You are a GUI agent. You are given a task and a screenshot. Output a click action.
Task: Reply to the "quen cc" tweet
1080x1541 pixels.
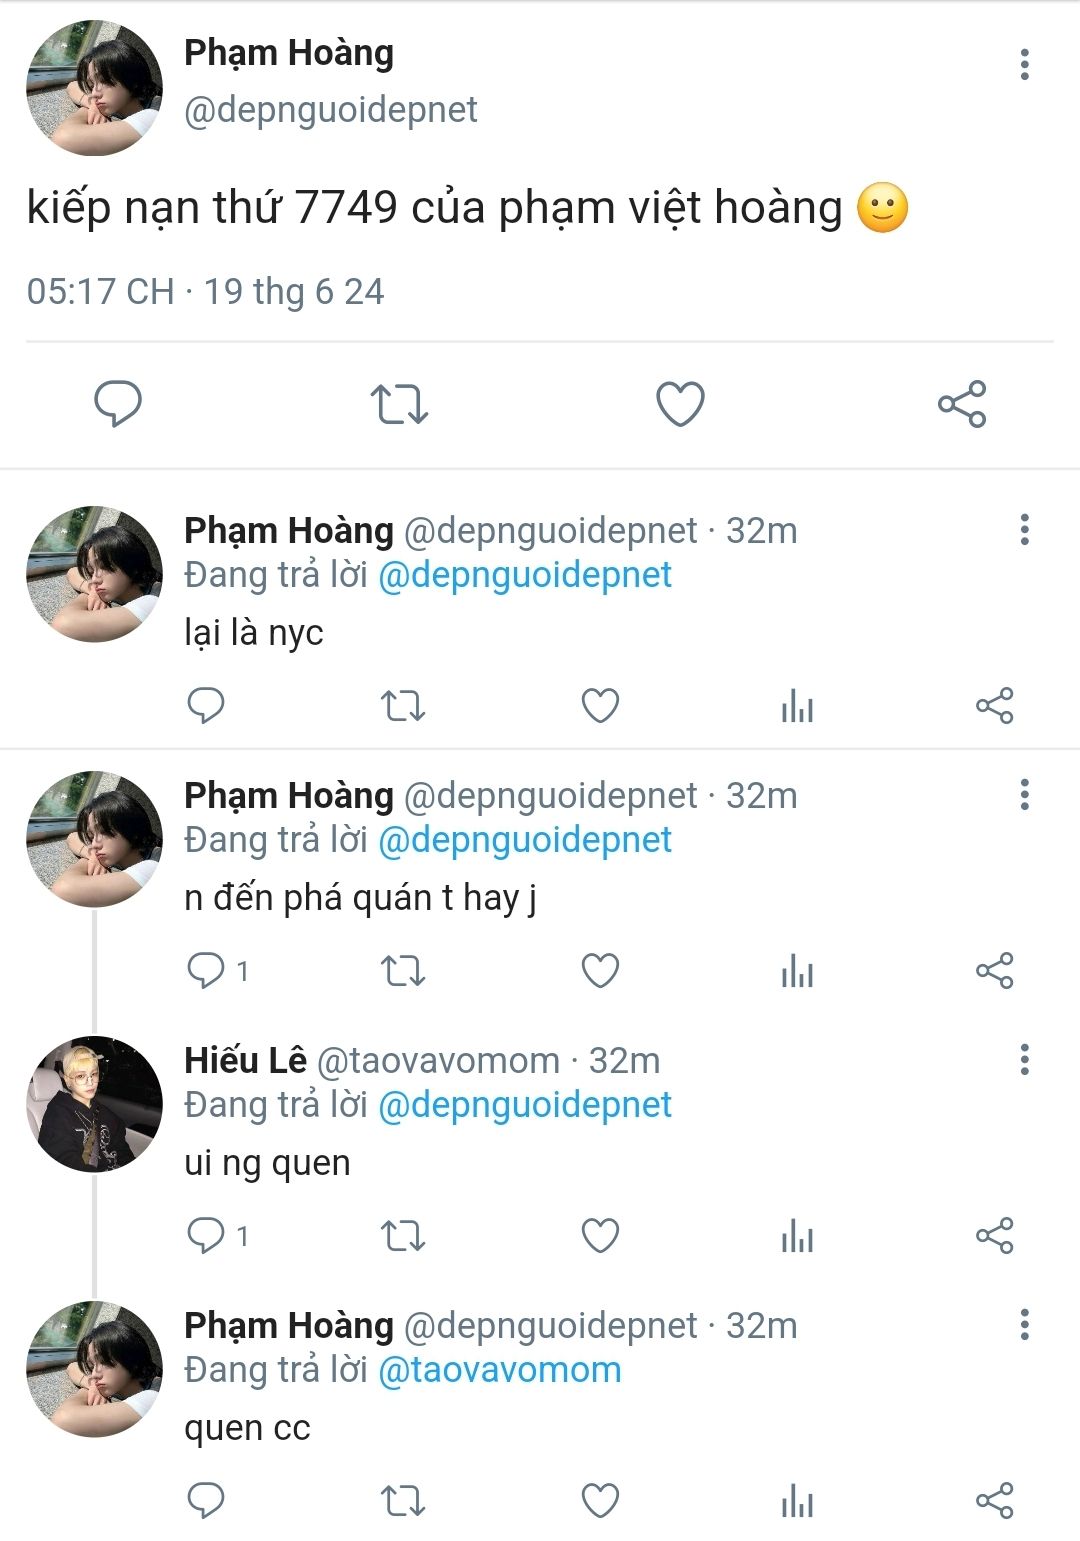pyautogui.click(x=207, y=1501)
